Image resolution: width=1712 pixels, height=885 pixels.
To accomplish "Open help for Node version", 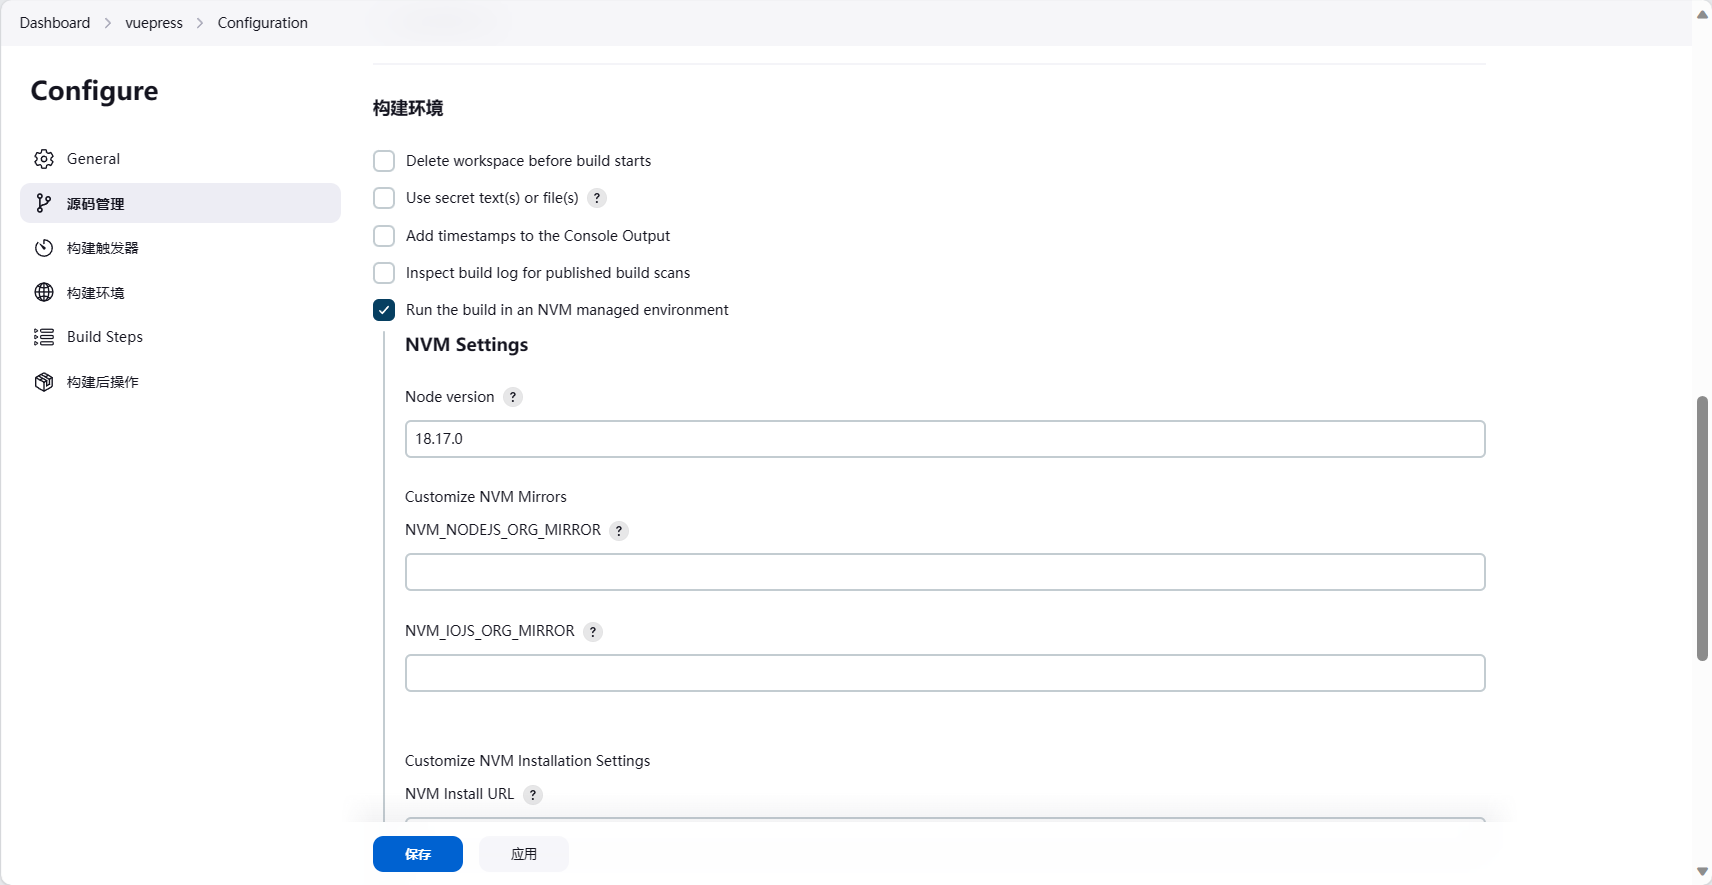I will pyautogui.click(x=513, y=397).
